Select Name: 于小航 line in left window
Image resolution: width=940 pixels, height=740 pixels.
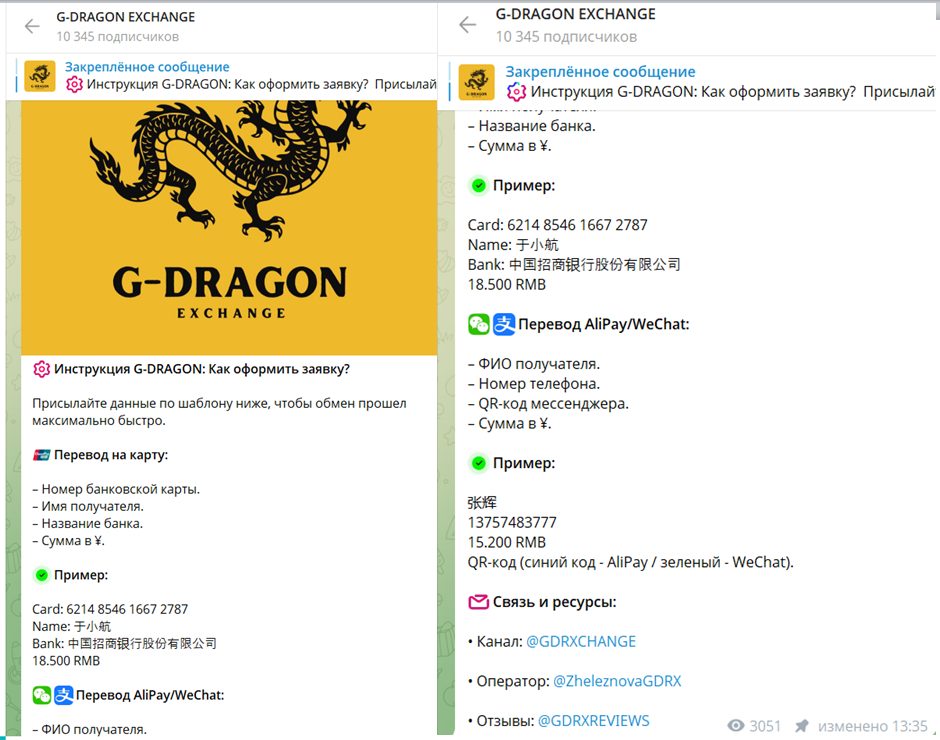click(71, 626)
